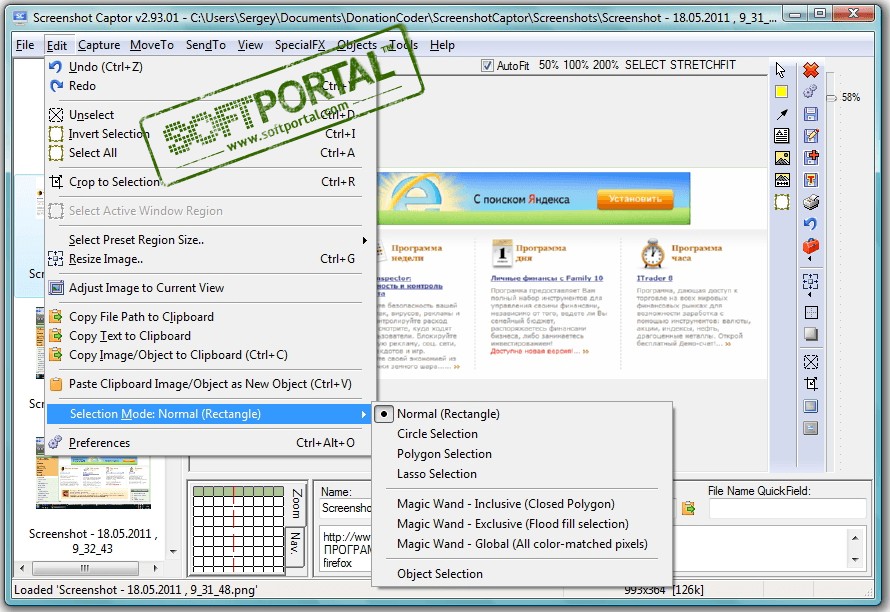Click the red X delete icon
This screenshot has height=612, width=890.
811,70
